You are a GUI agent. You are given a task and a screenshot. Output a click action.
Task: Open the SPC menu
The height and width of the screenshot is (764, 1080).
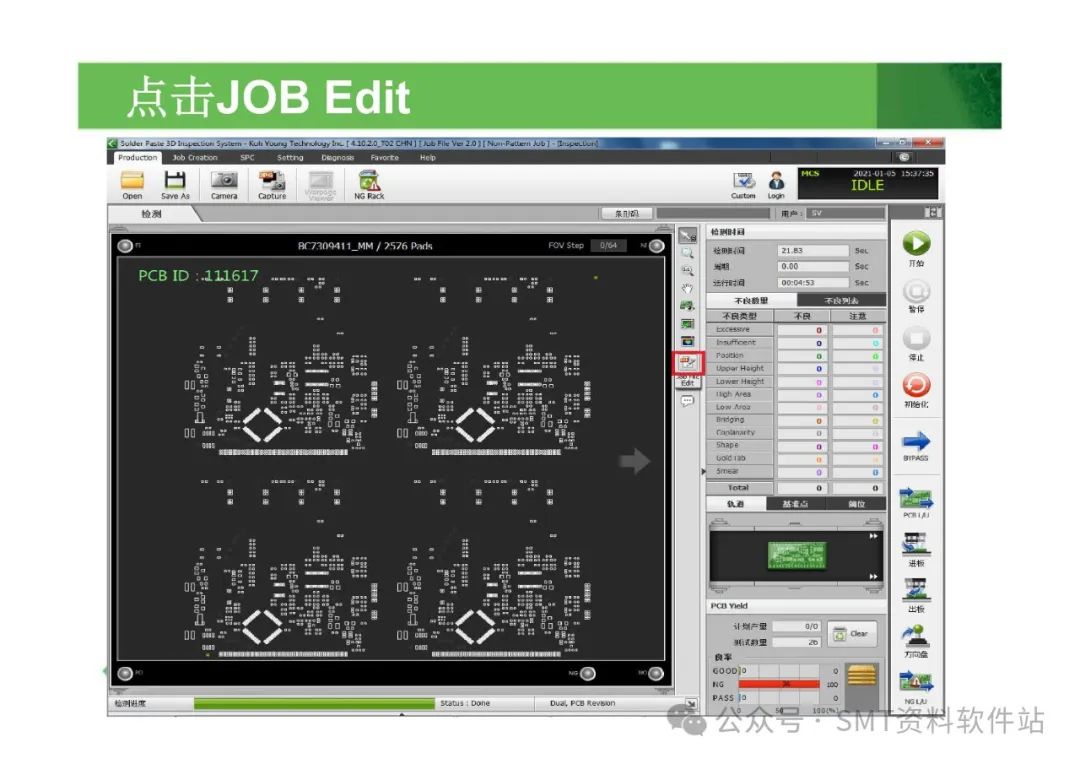click(247, 158)
